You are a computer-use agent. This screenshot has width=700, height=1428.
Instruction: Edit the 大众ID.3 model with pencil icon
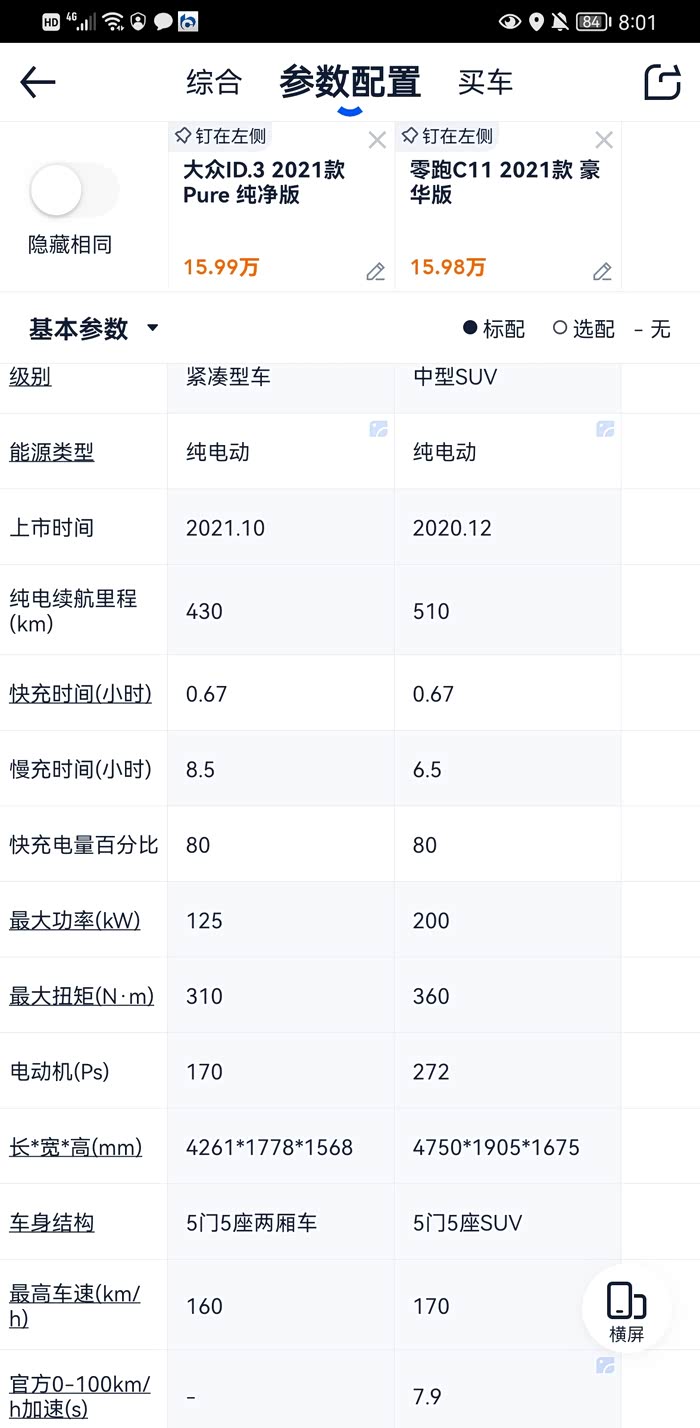click(x=375, y=271)
